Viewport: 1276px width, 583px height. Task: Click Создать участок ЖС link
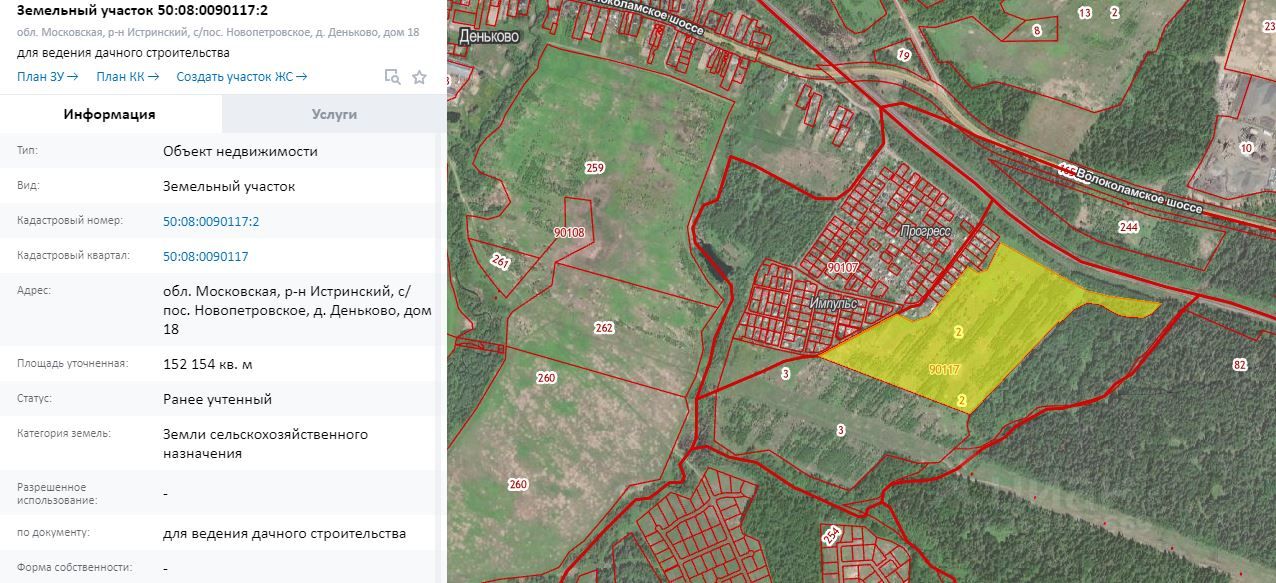coord(241,77)
